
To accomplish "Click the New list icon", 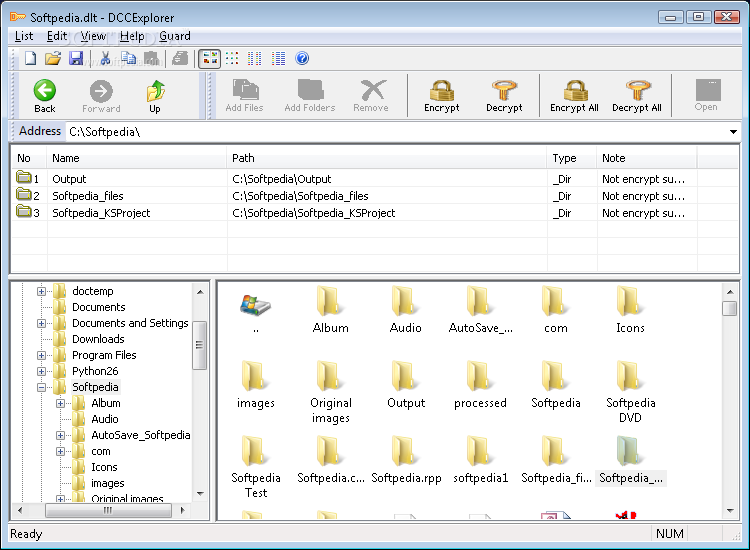I will pyautogui.click(x=31, y=58).
